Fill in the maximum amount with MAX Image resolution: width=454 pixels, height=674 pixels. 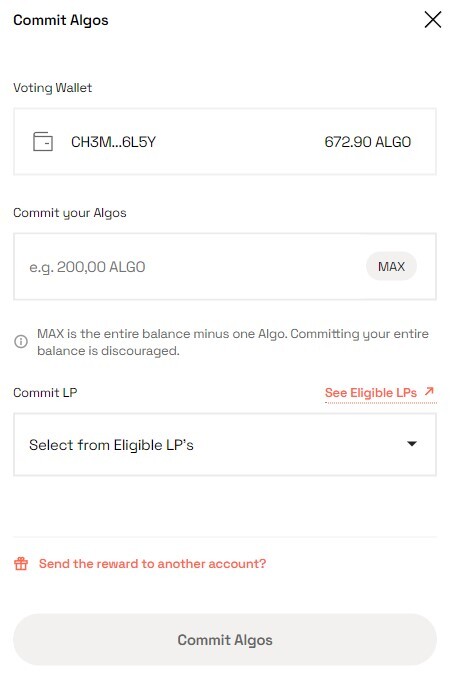point(391,267)
